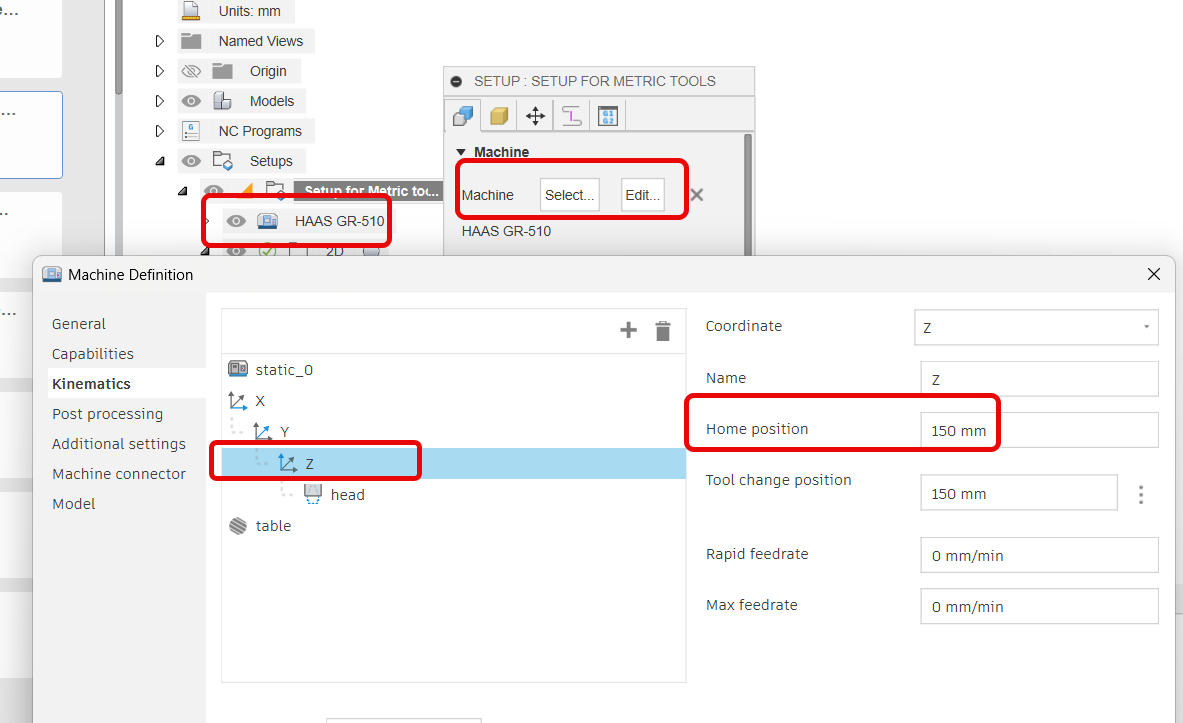Expand the NC Programs node
1183x723 pixels.
point(159,131)
